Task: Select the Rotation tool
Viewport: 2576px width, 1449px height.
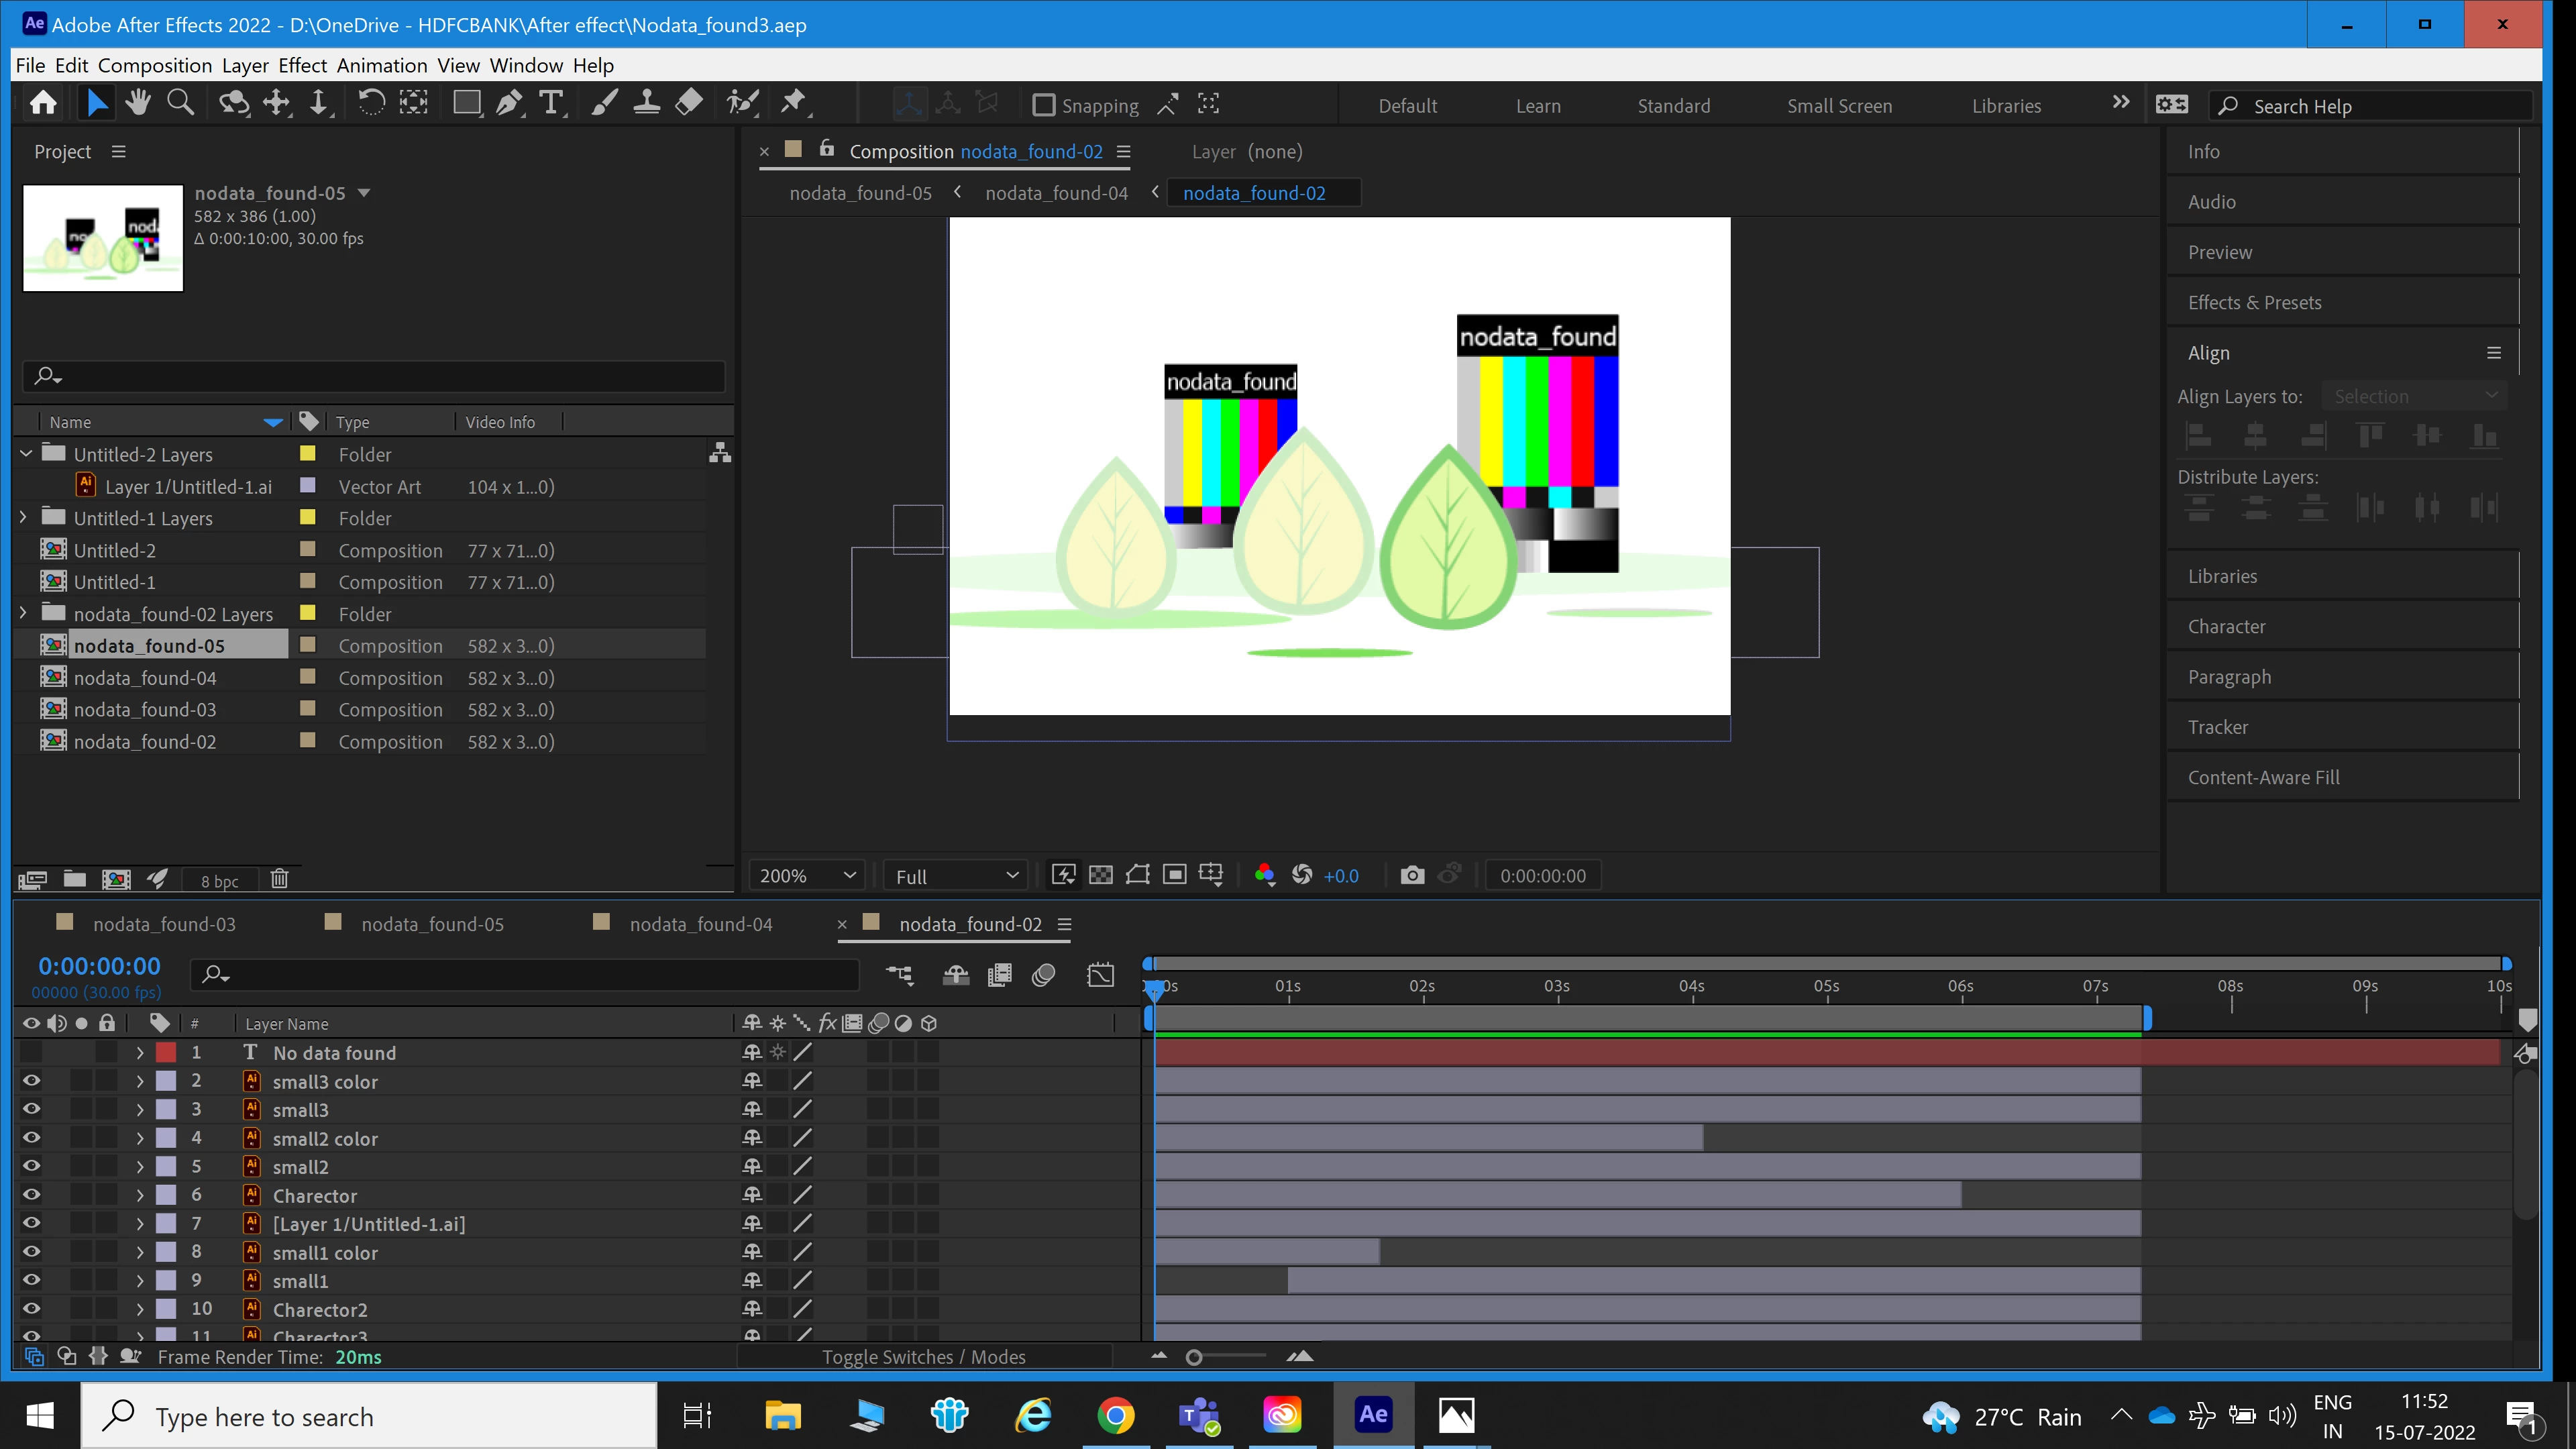Action: coord(371,103)
